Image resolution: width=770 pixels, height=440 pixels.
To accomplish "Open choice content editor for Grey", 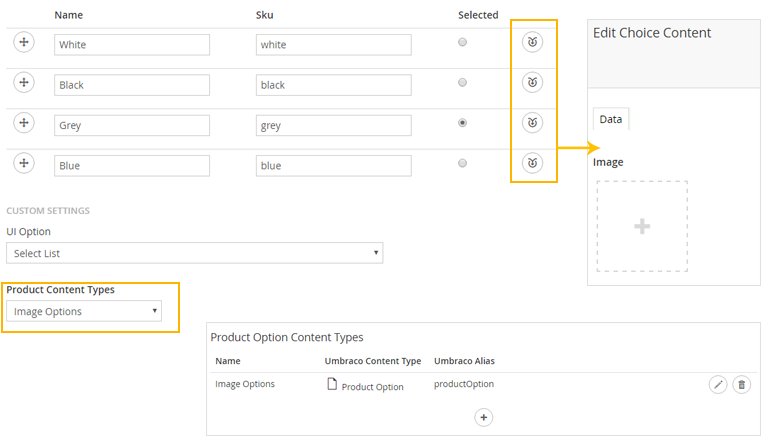I will [x=532, y=123].
